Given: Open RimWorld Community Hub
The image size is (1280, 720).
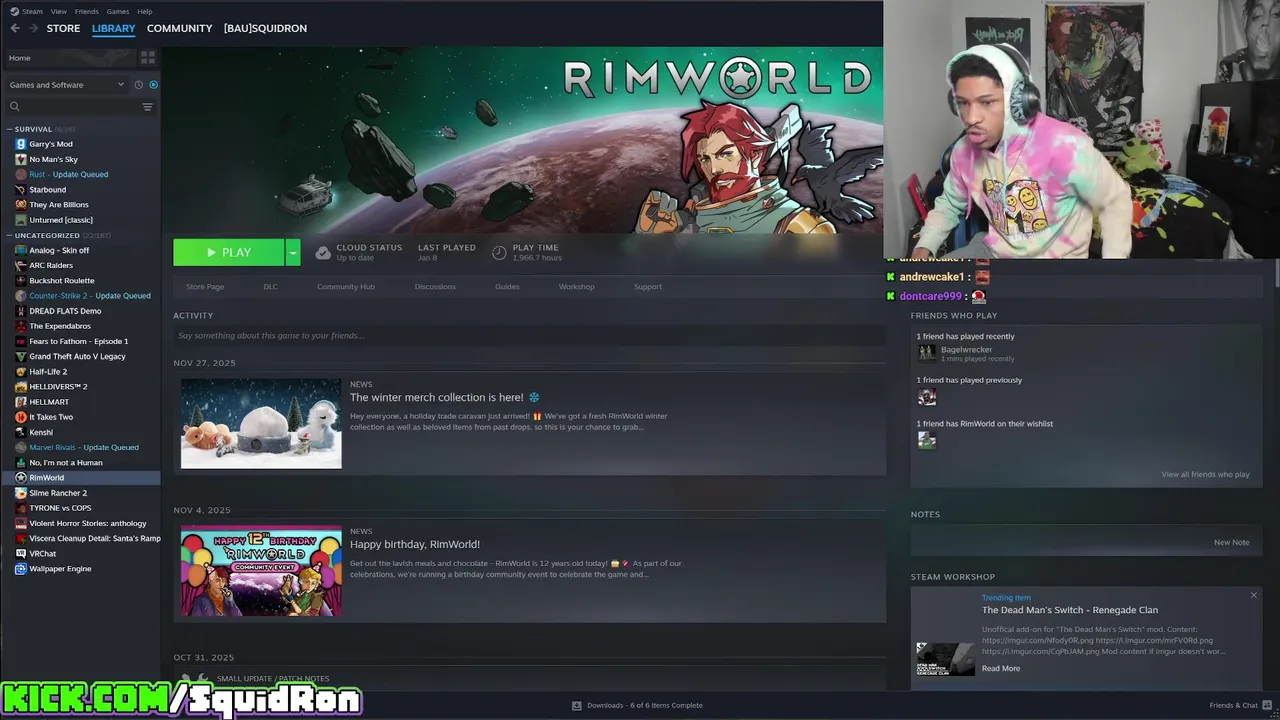Looking at the screenshot, I should tap(346, 287).
